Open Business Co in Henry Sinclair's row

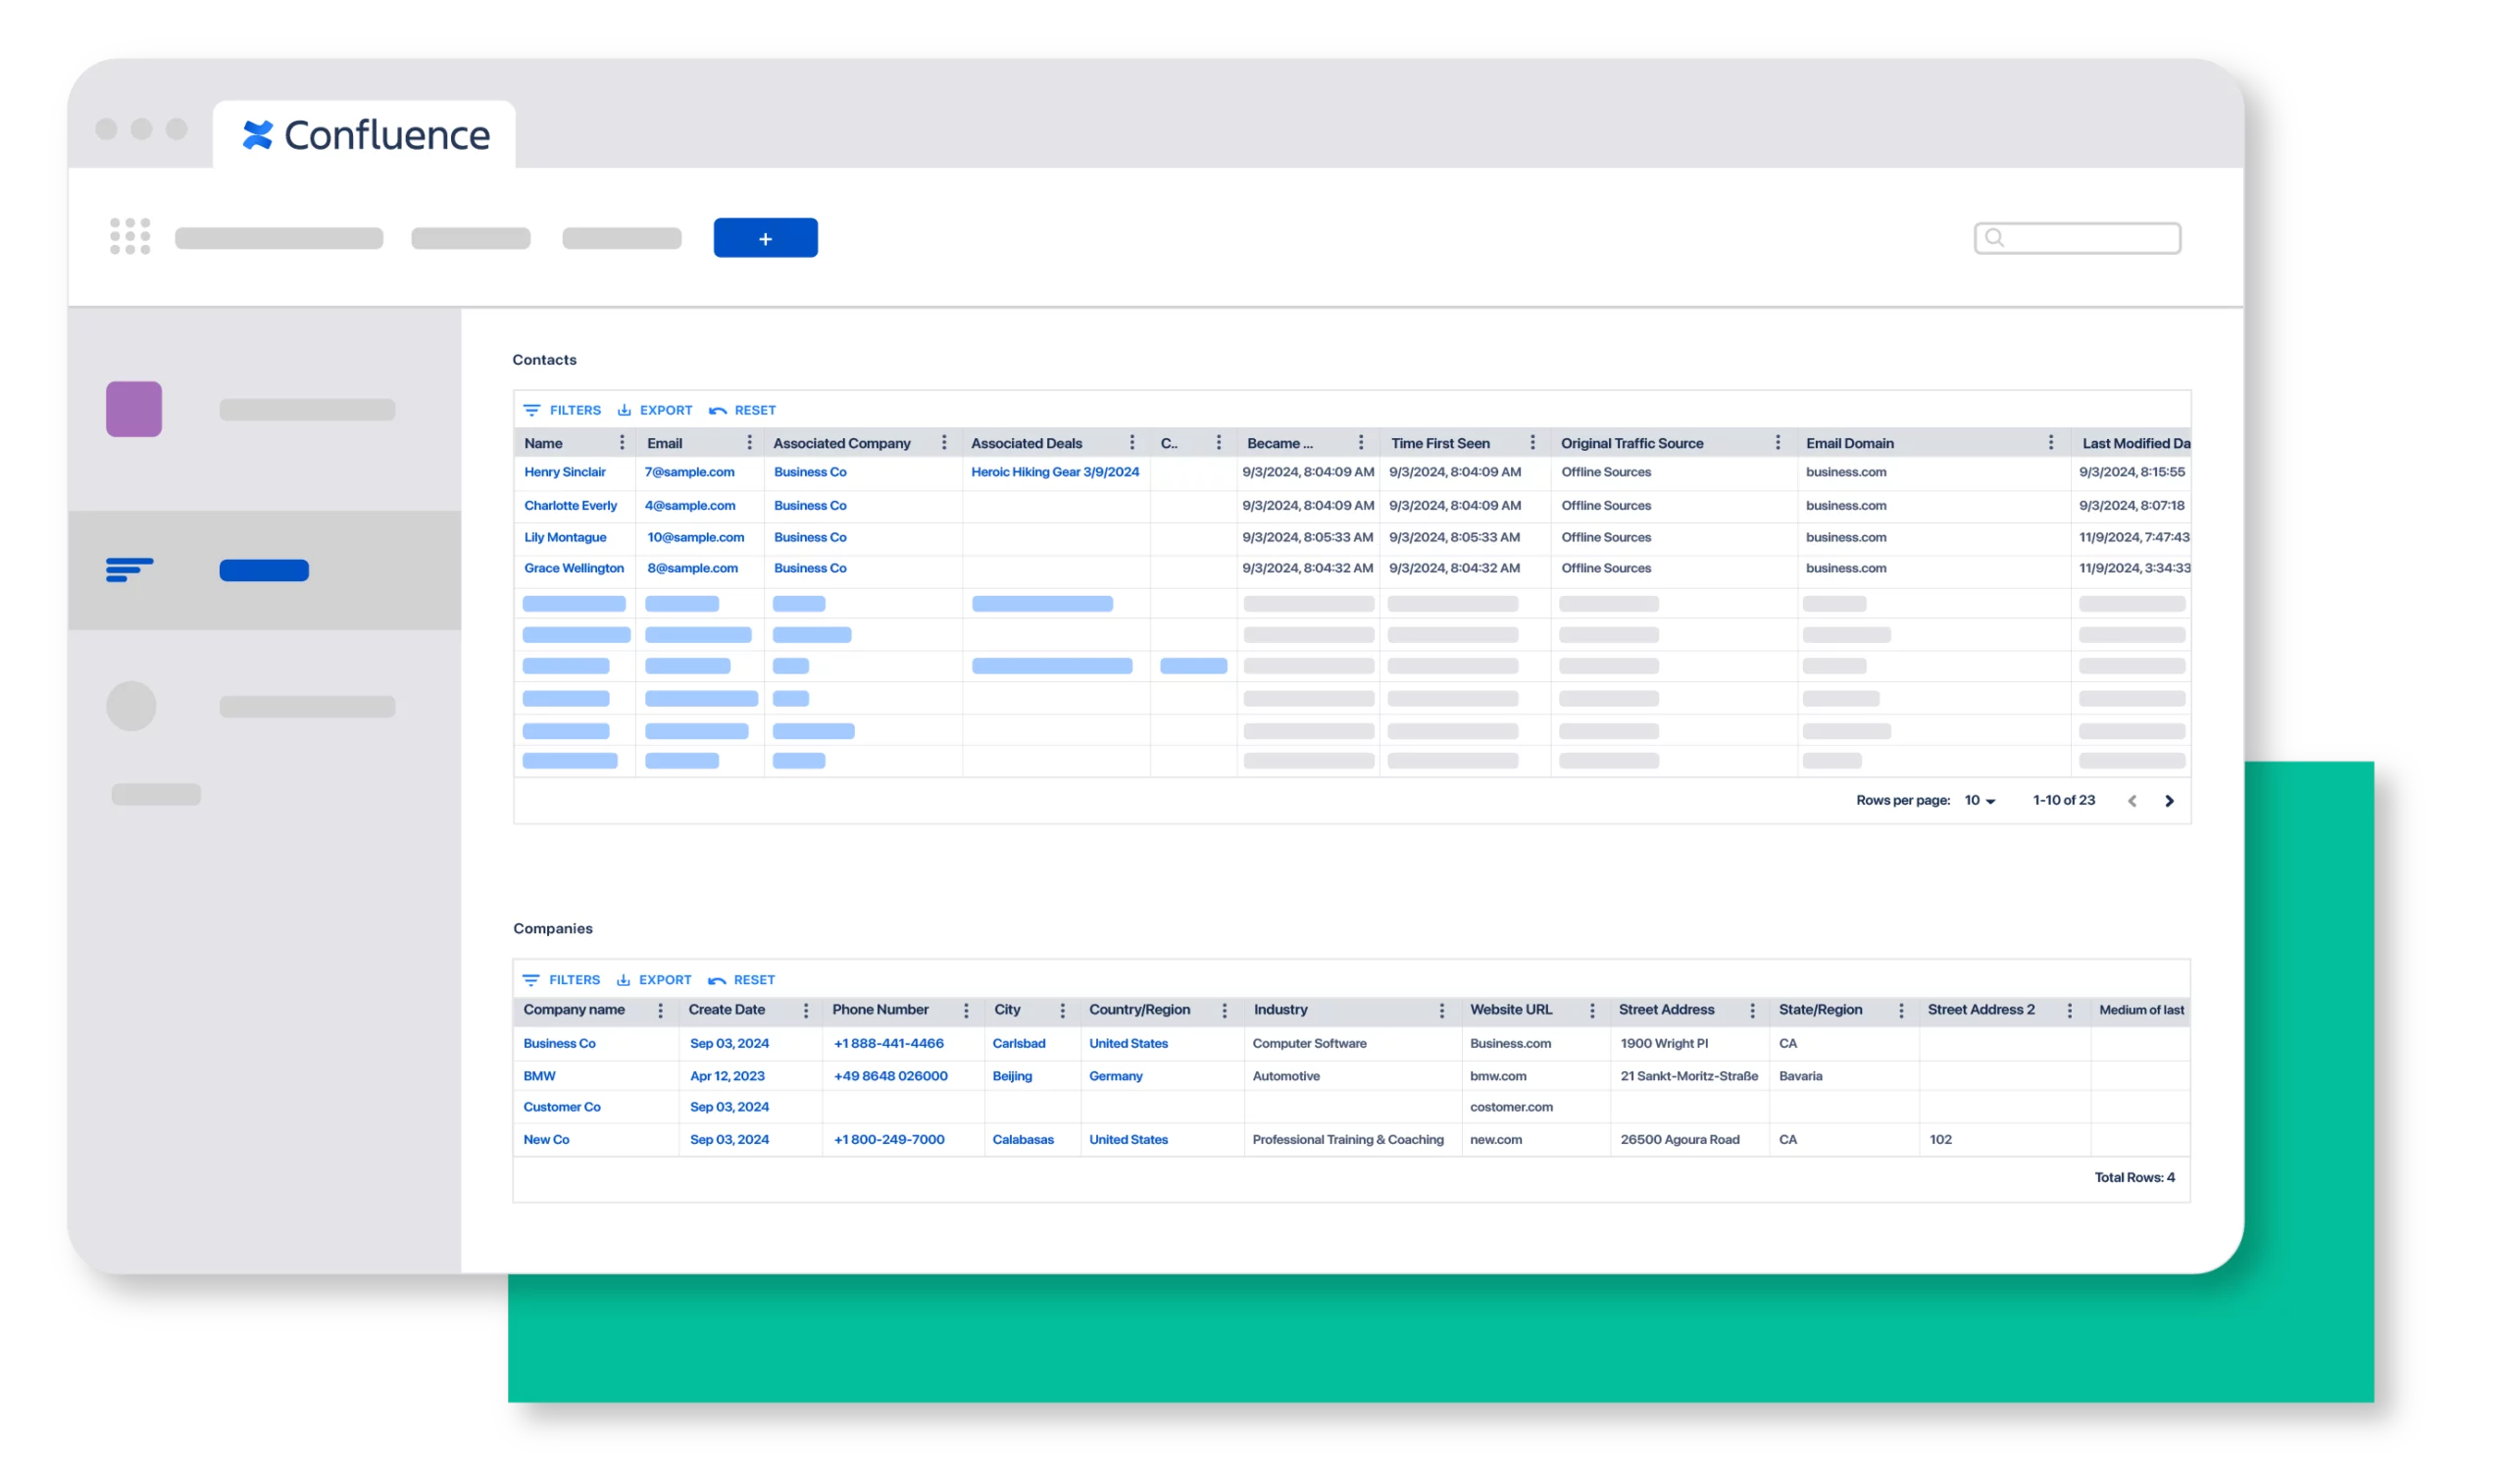810,472
